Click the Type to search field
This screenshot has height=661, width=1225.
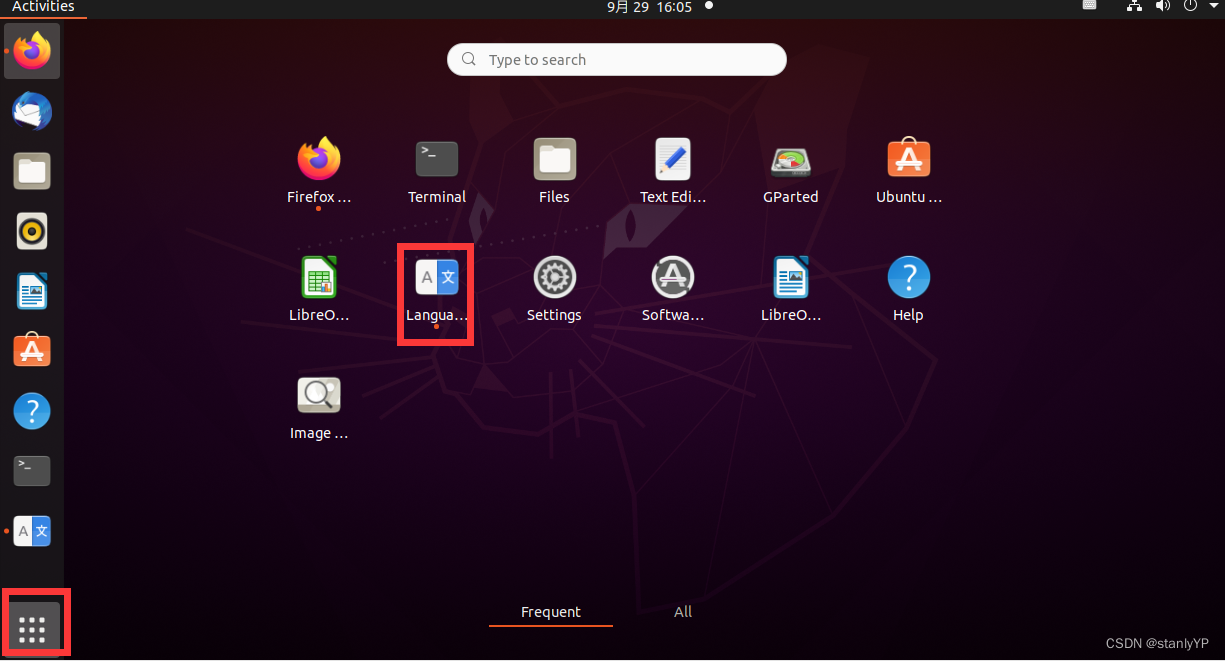coord(616,59)
